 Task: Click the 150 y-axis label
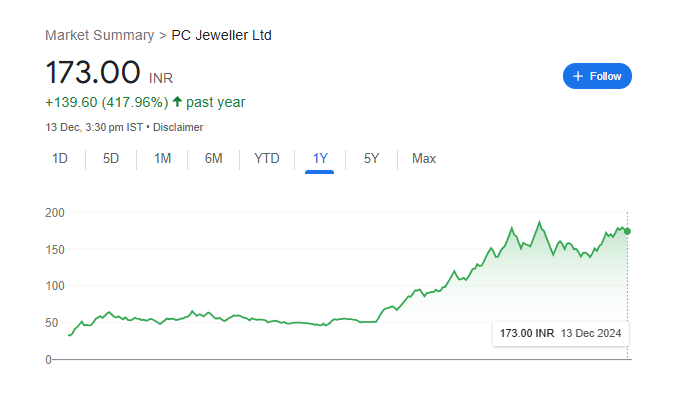click(x=55, y=250)
